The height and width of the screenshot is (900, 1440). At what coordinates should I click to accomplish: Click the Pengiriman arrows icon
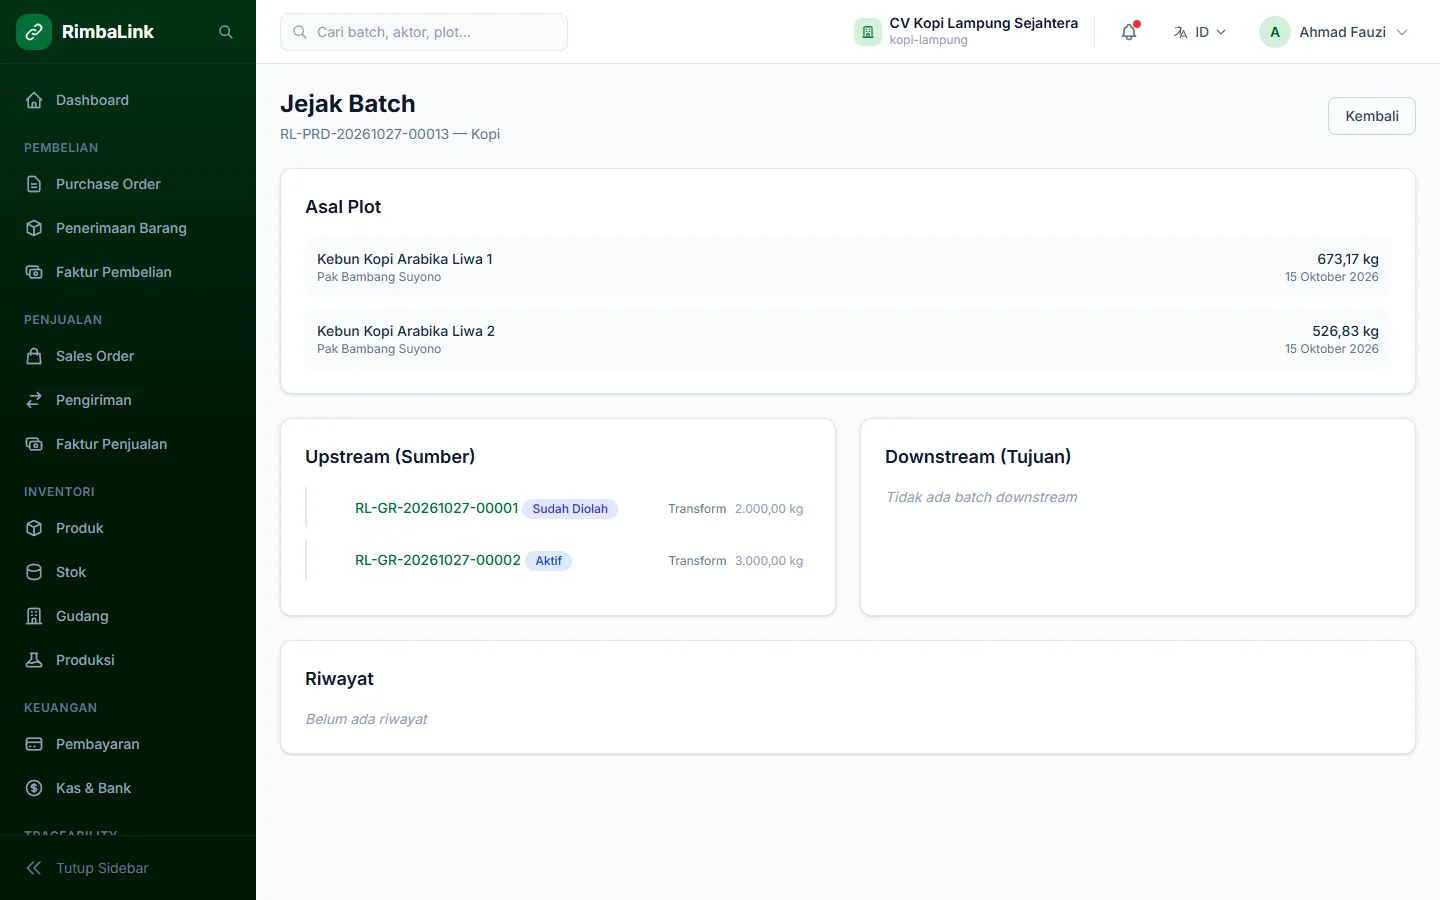click(34, 400)
